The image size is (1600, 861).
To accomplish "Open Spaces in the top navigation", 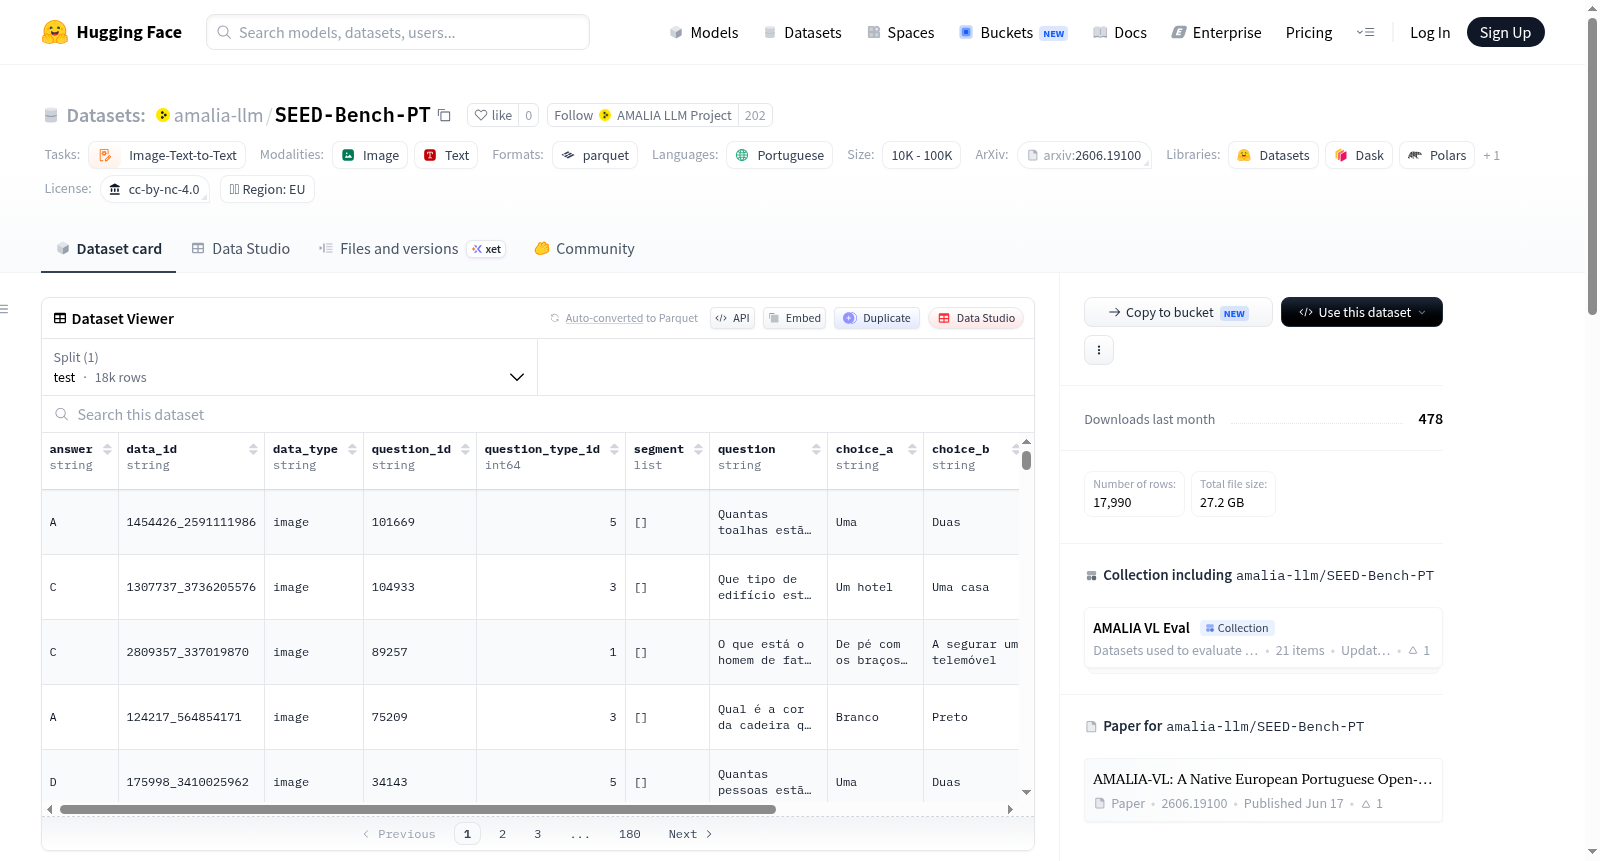I will coord(900,32).
